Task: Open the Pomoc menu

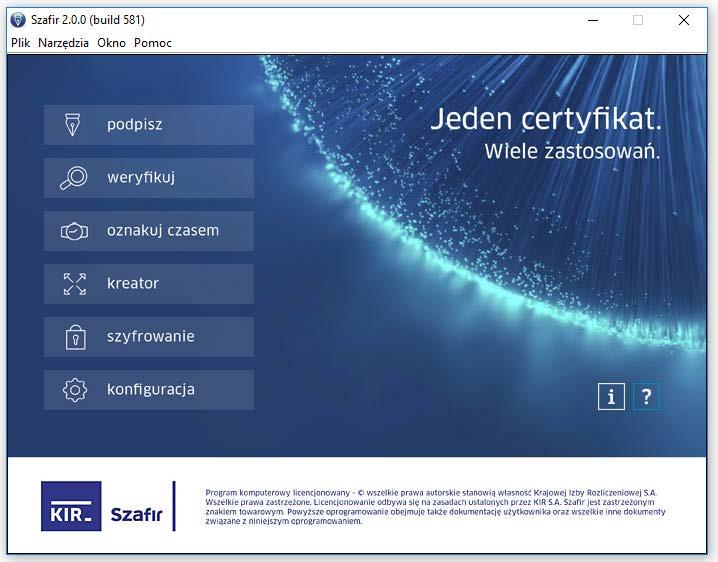Action: (153, 43)
